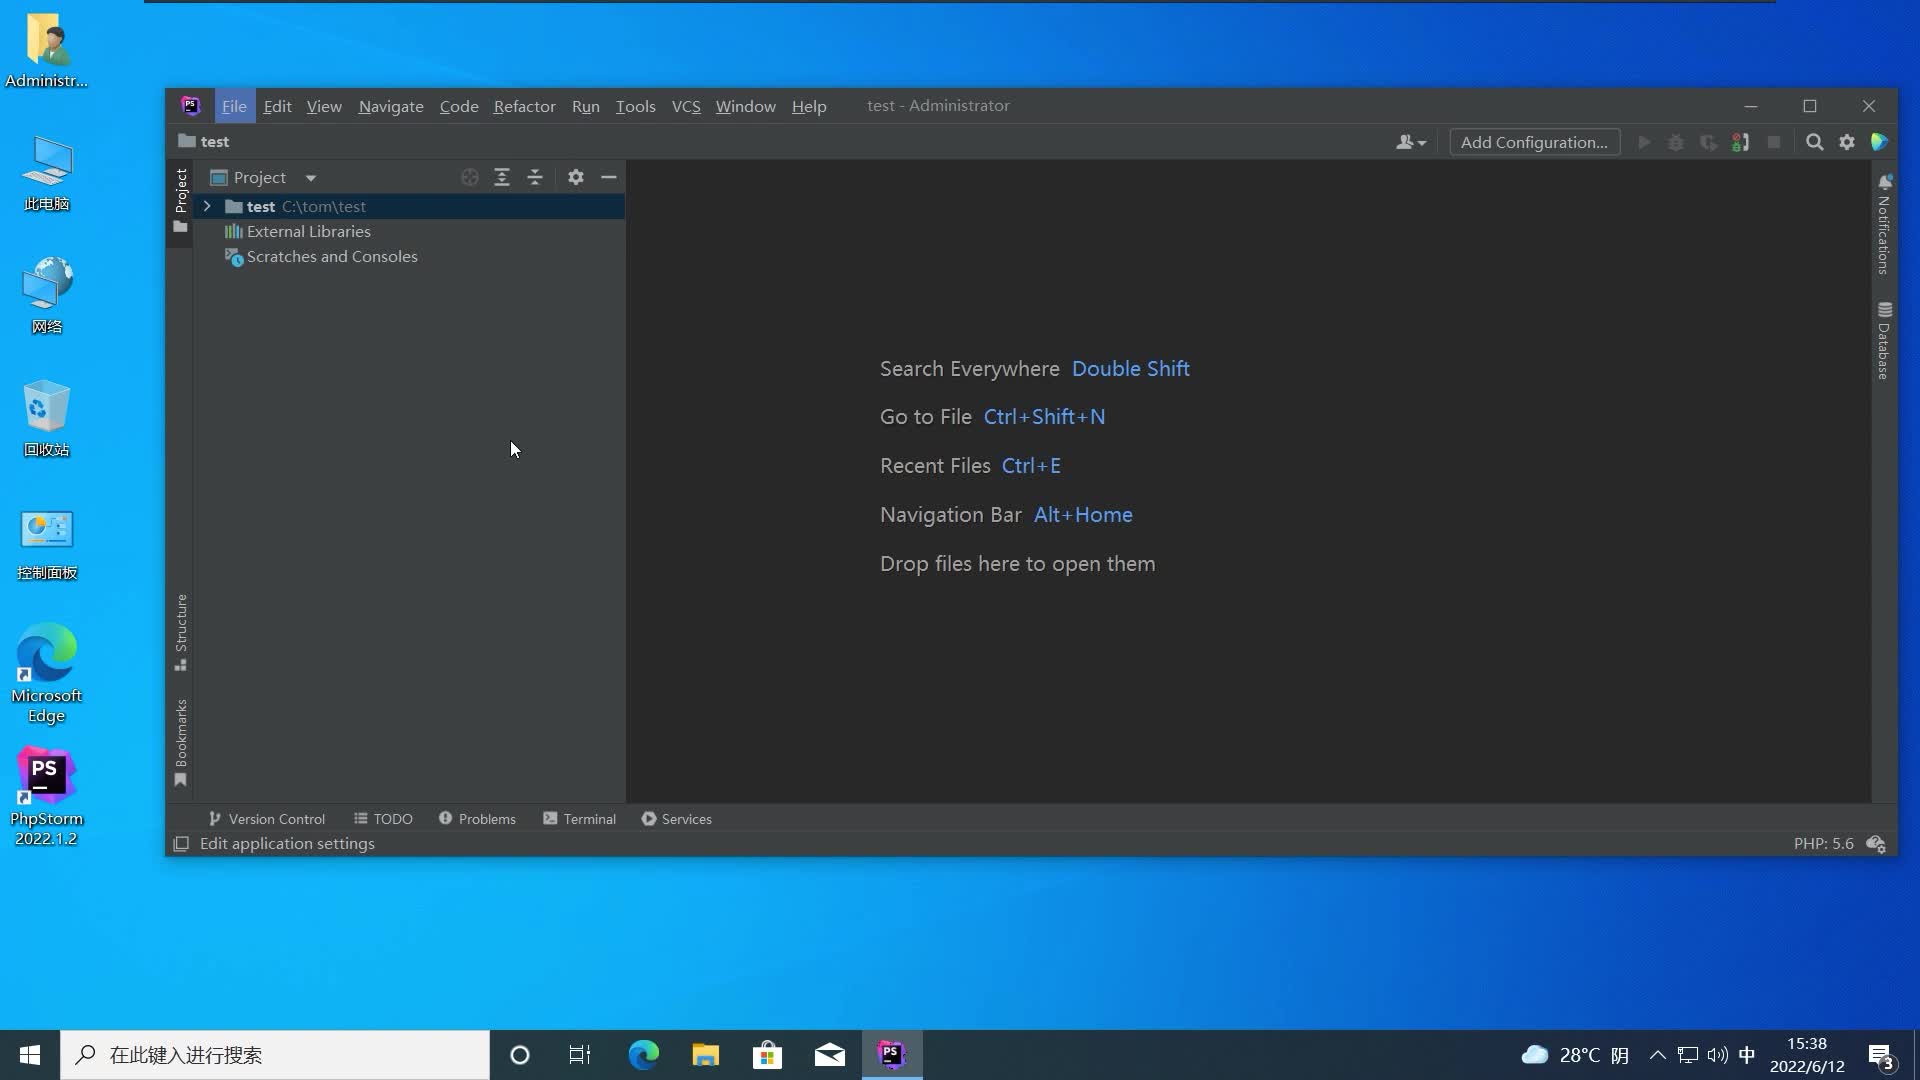This screenshot has height=1080, width=1920.
Task: Expand the test project folder node
Action: [207, 206]
